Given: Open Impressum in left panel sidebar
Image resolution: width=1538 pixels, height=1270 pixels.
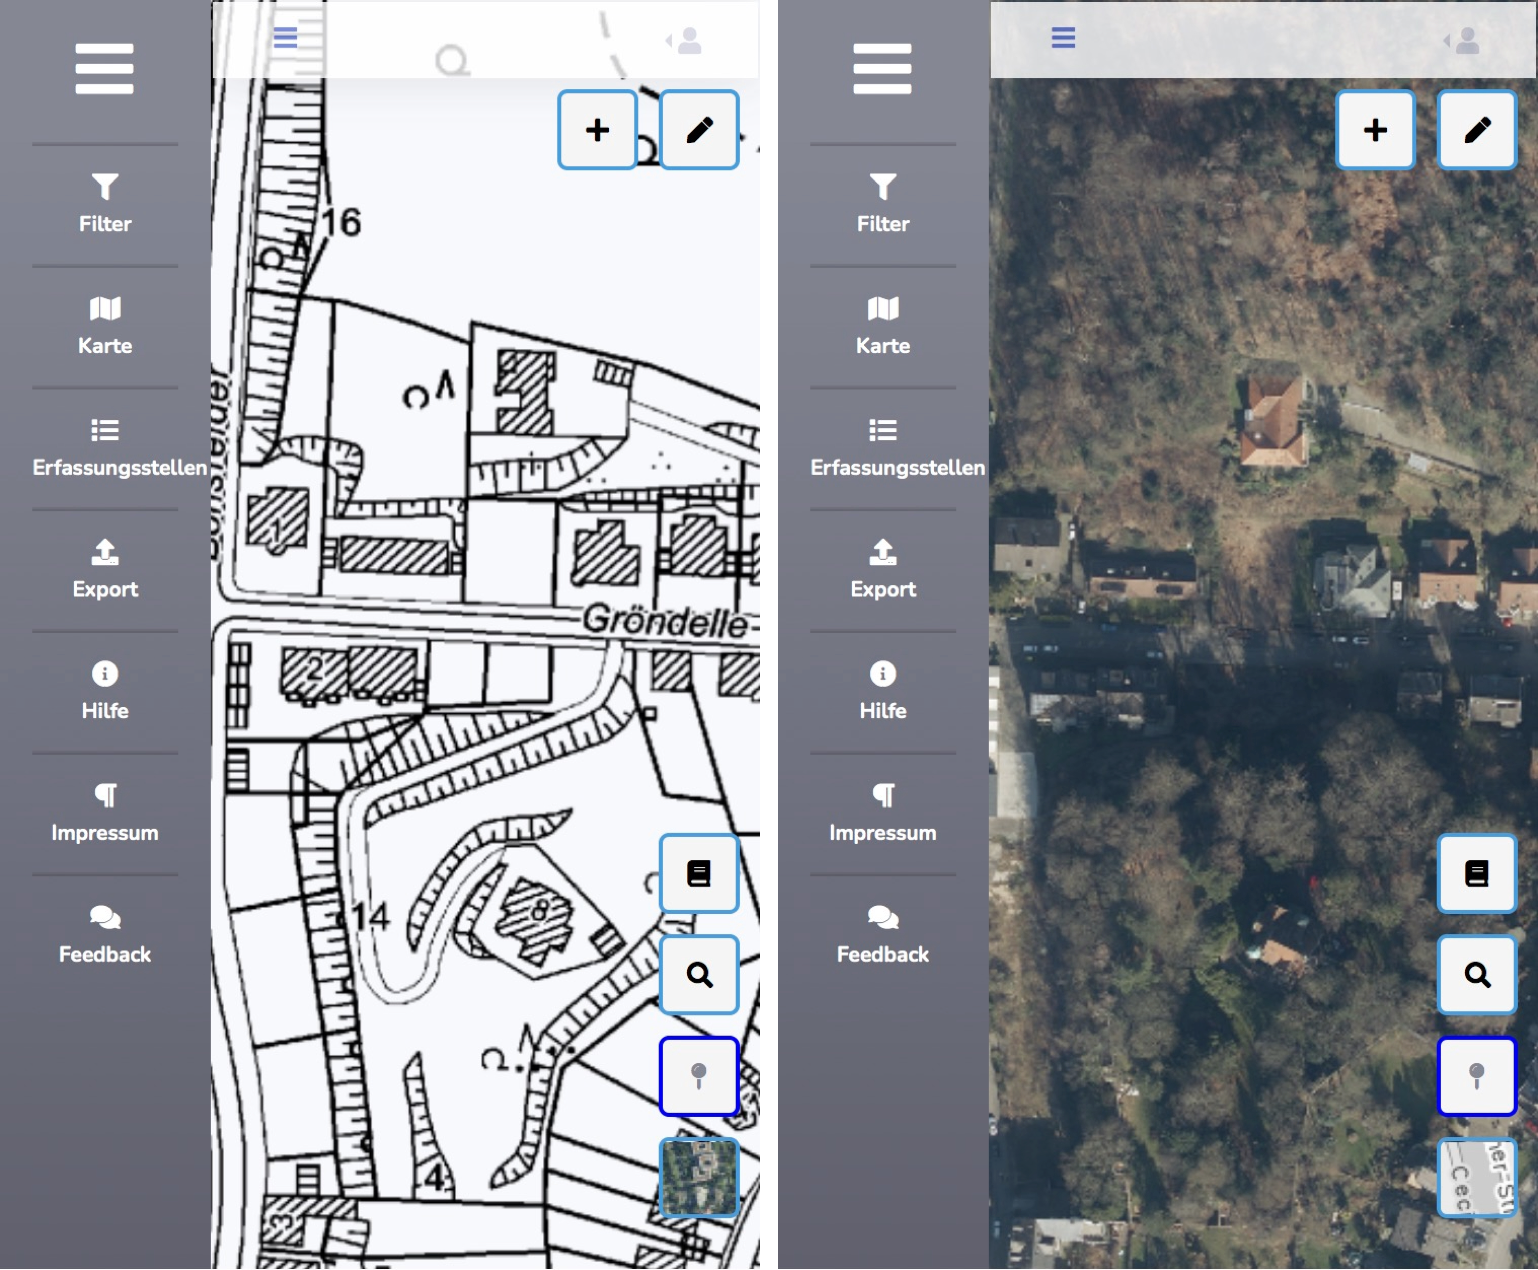Looking at the screenshot, I should [105, 814].
